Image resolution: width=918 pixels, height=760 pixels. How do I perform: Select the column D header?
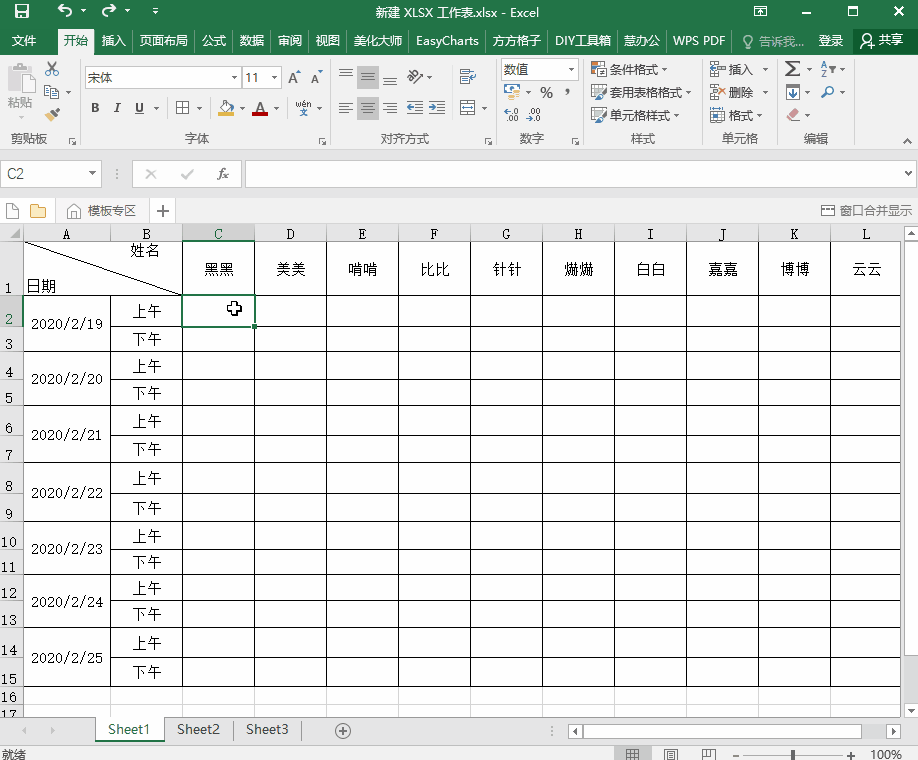coord(290,234)
